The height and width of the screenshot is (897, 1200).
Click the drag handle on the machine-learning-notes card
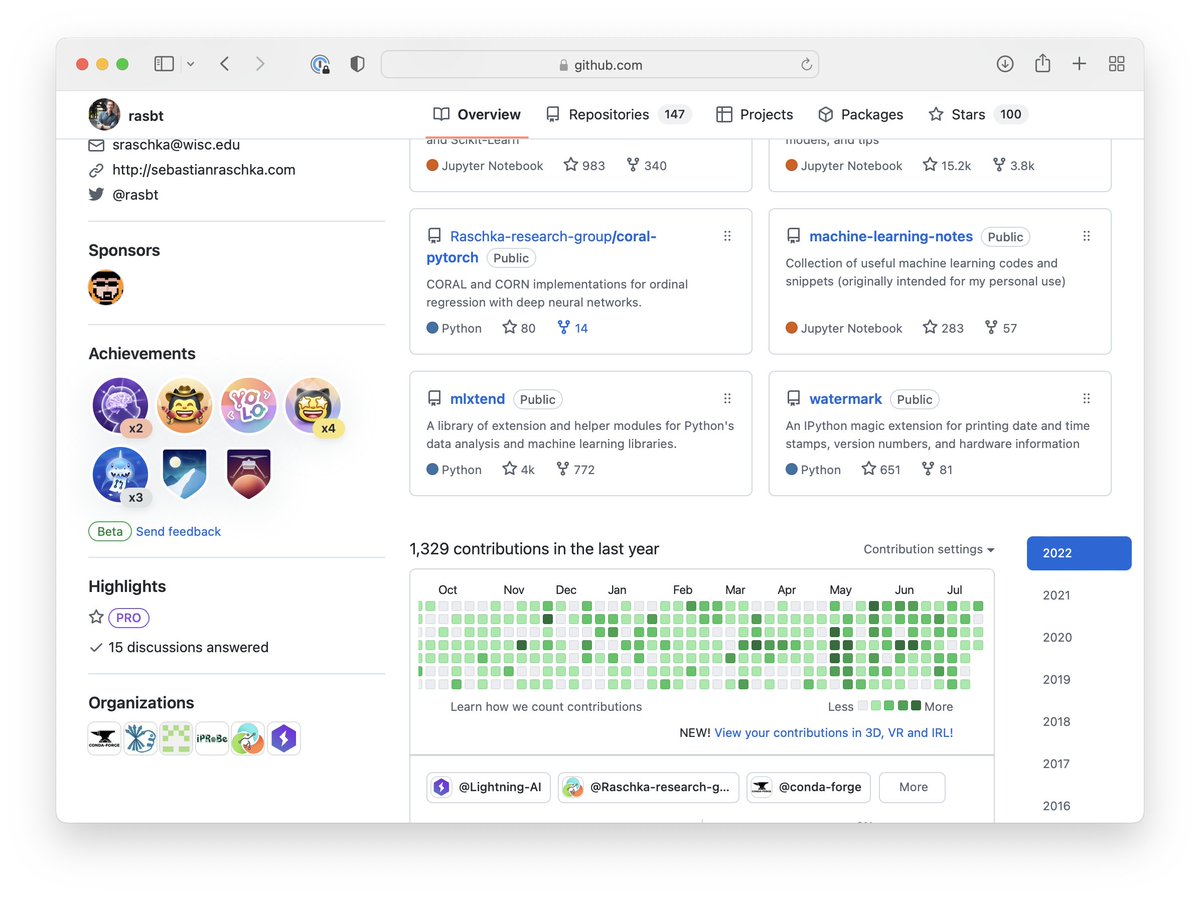(1086, 236)
